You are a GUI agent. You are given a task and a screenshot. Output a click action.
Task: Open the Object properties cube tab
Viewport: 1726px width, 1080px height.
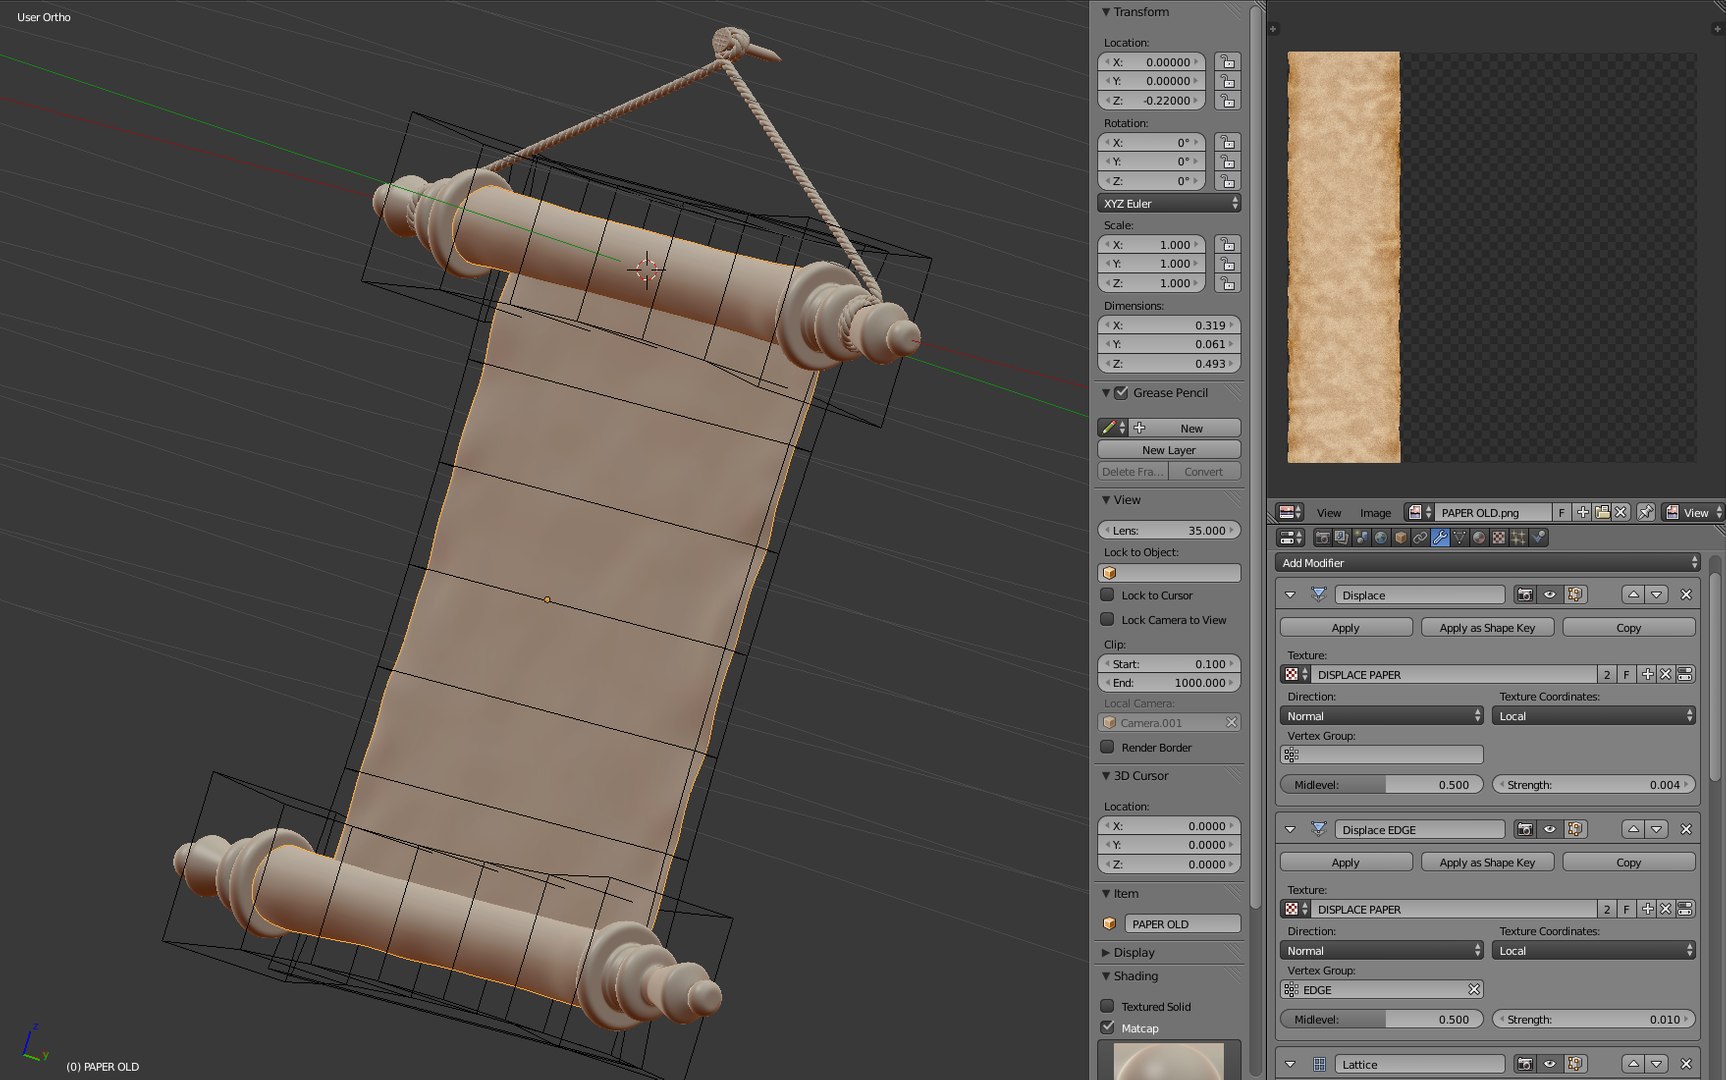[1400, 538]
